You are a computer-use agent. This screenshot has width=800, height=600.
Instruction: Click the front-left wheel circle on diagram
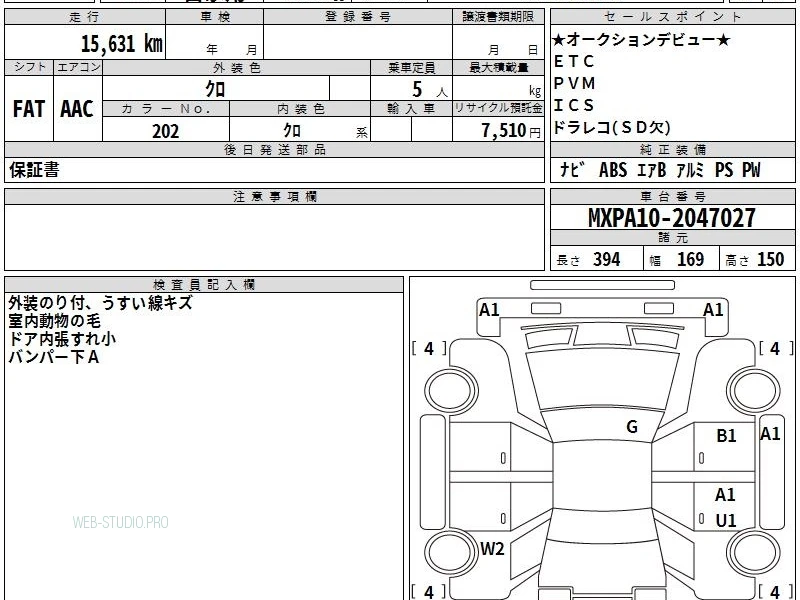(x=451, y=390)
